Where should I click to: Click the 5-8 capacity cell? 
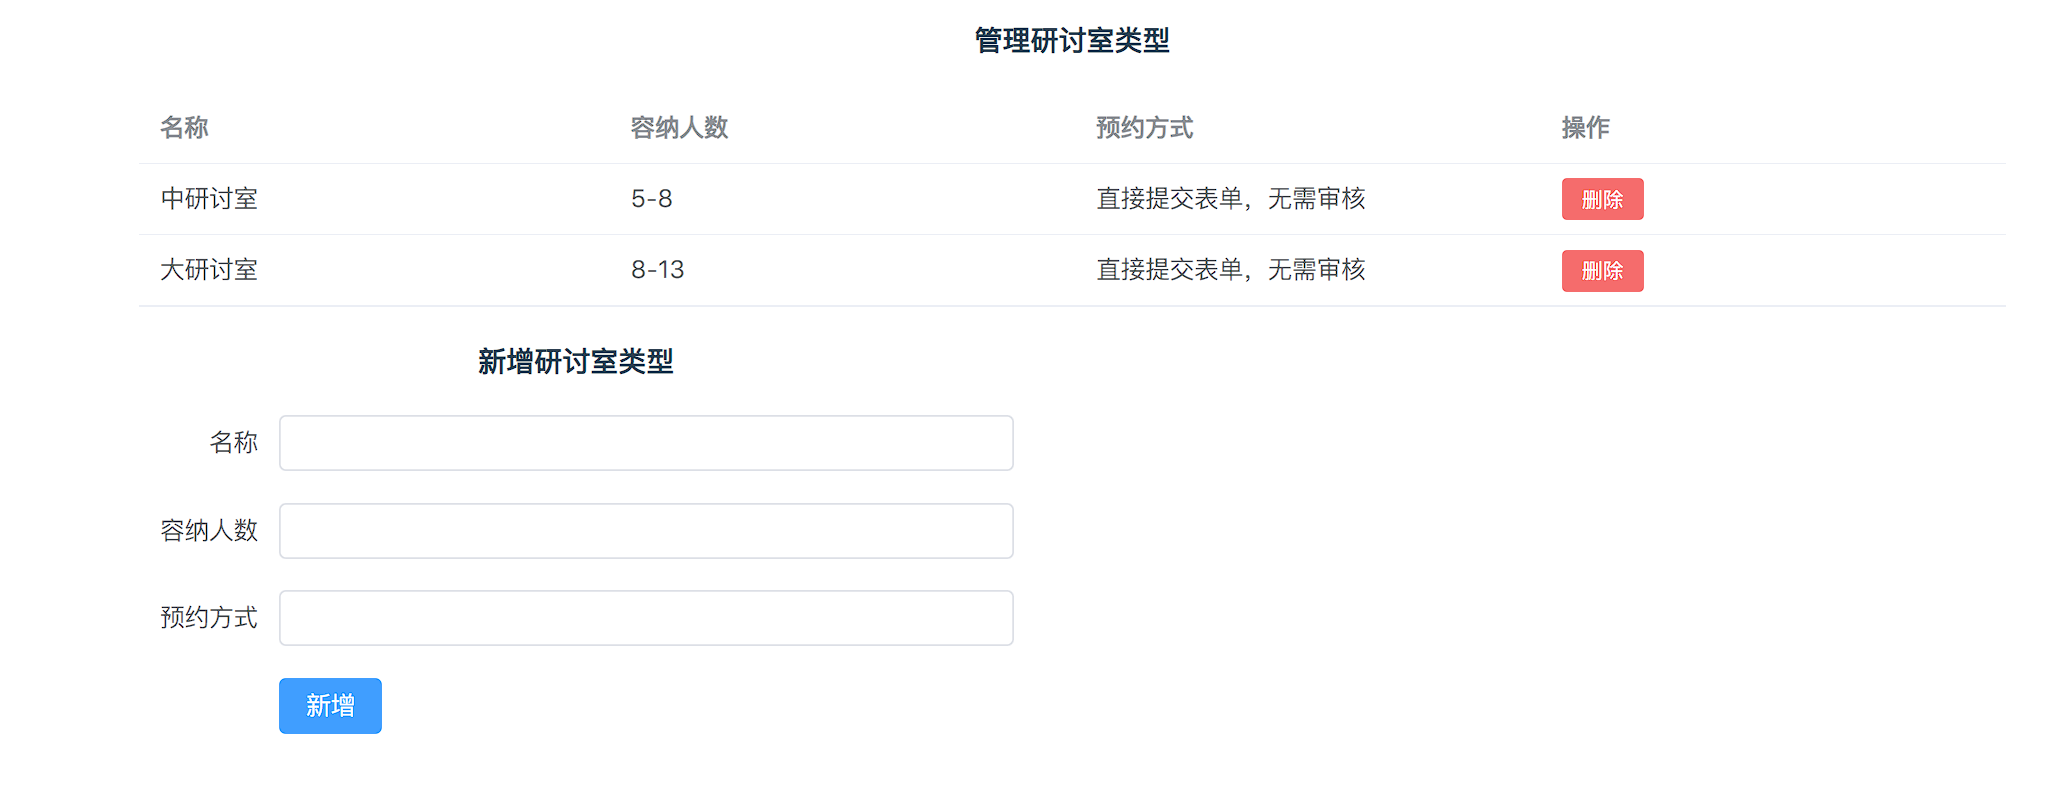[x=651, y=199]
